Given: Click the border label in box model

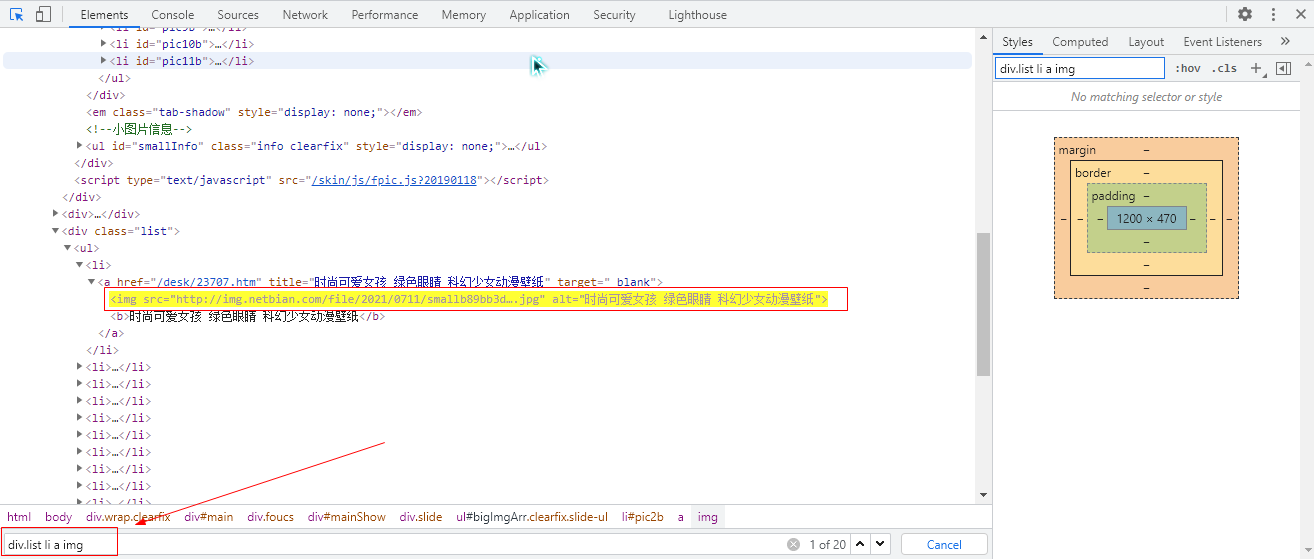Looking at the screenshot, I should click(x=1092, y=173).
